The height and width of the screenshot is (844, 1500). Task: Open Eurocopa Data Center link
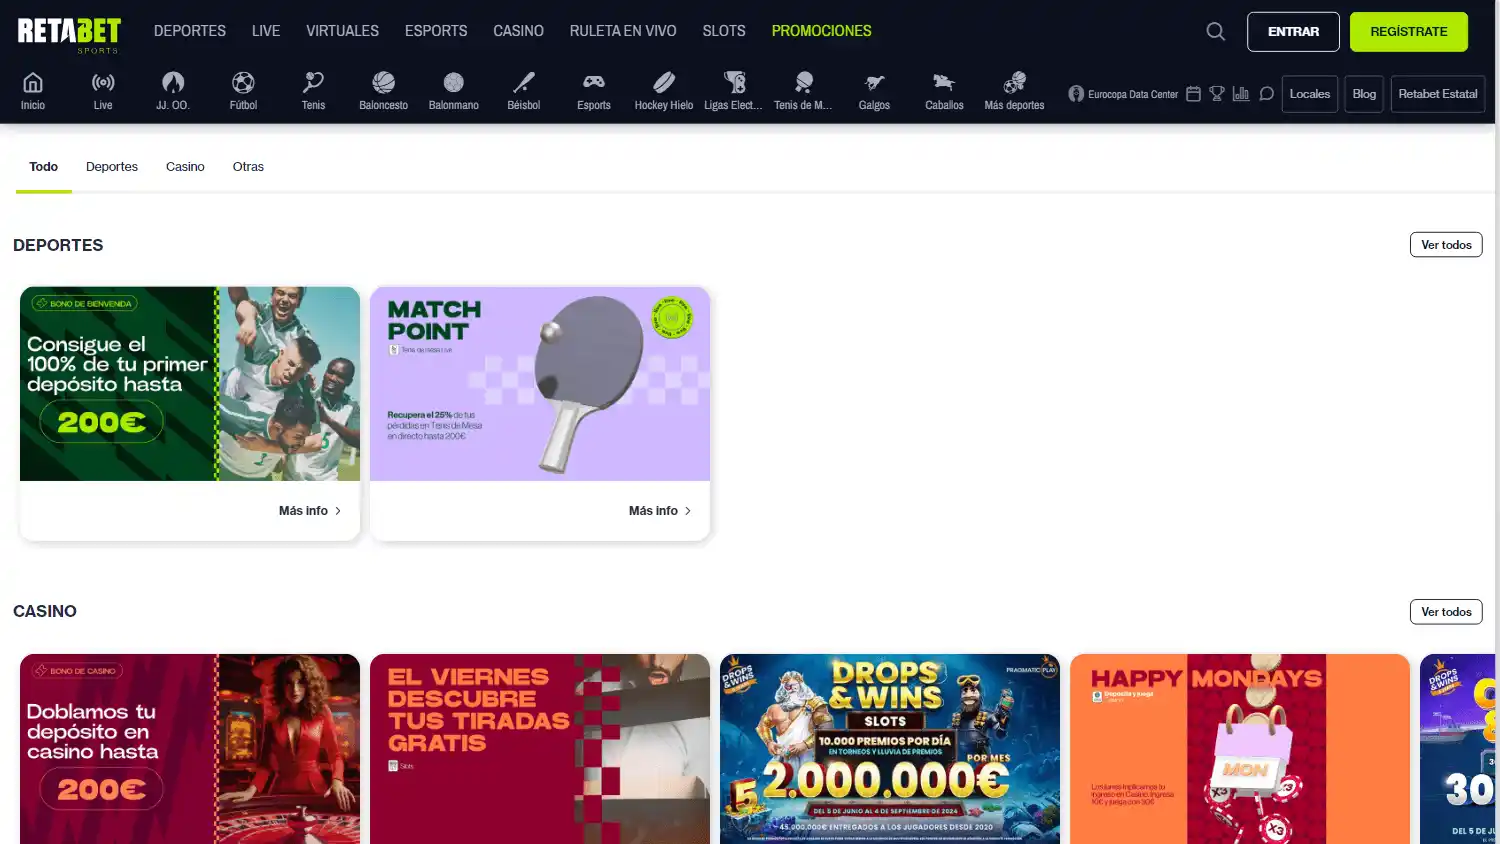1123,94
